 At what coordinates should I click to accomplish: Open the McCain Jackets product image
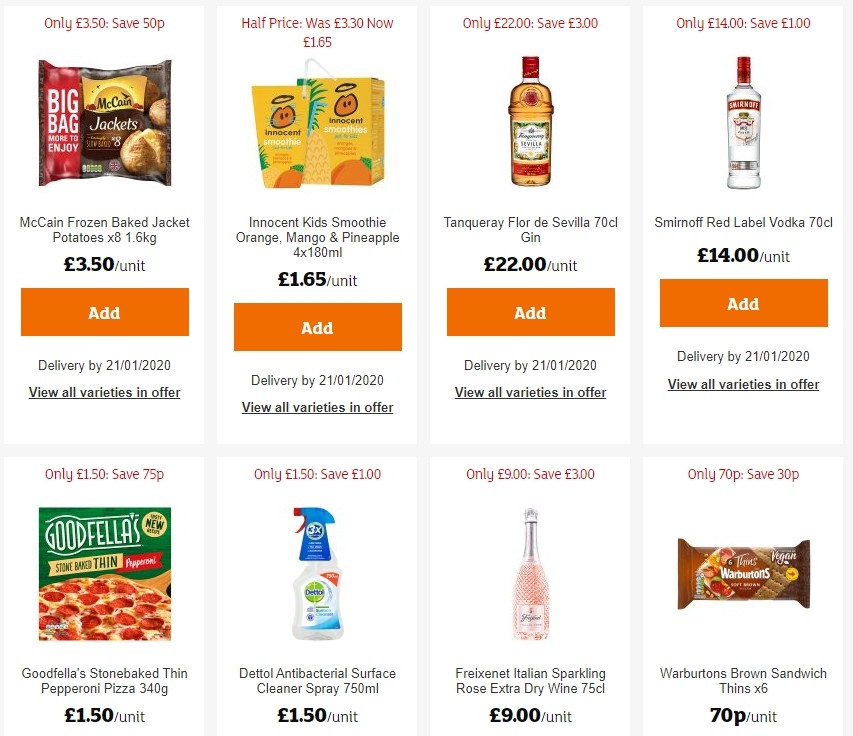104,123
